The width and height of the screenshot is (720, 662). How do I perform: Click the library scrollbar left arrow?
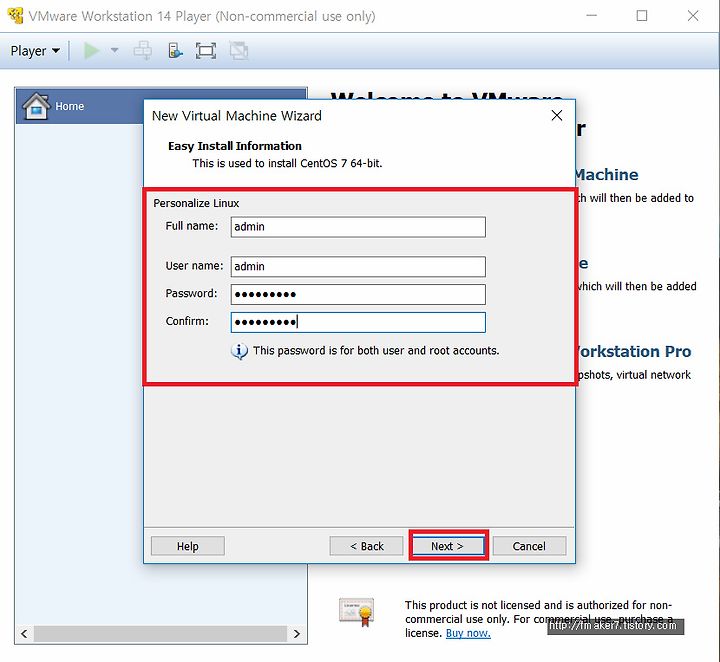(24, 634)
